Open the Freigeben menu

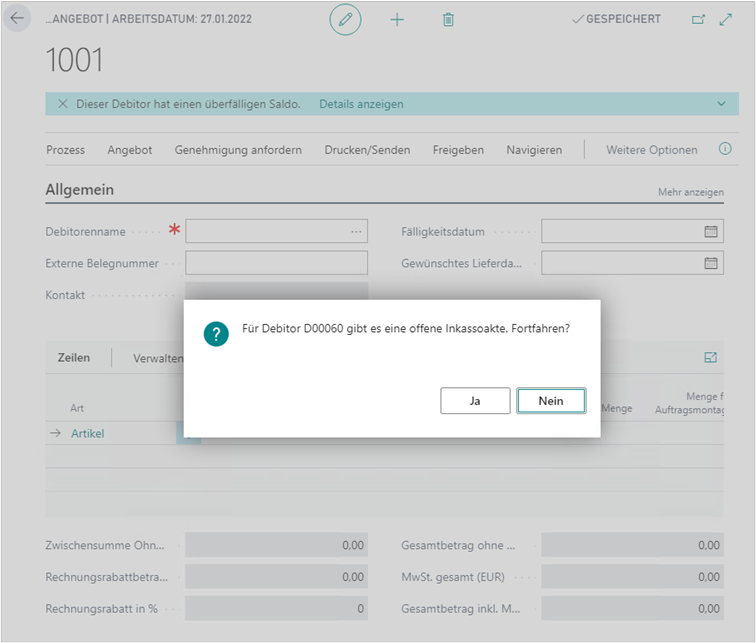pos(458,150)
